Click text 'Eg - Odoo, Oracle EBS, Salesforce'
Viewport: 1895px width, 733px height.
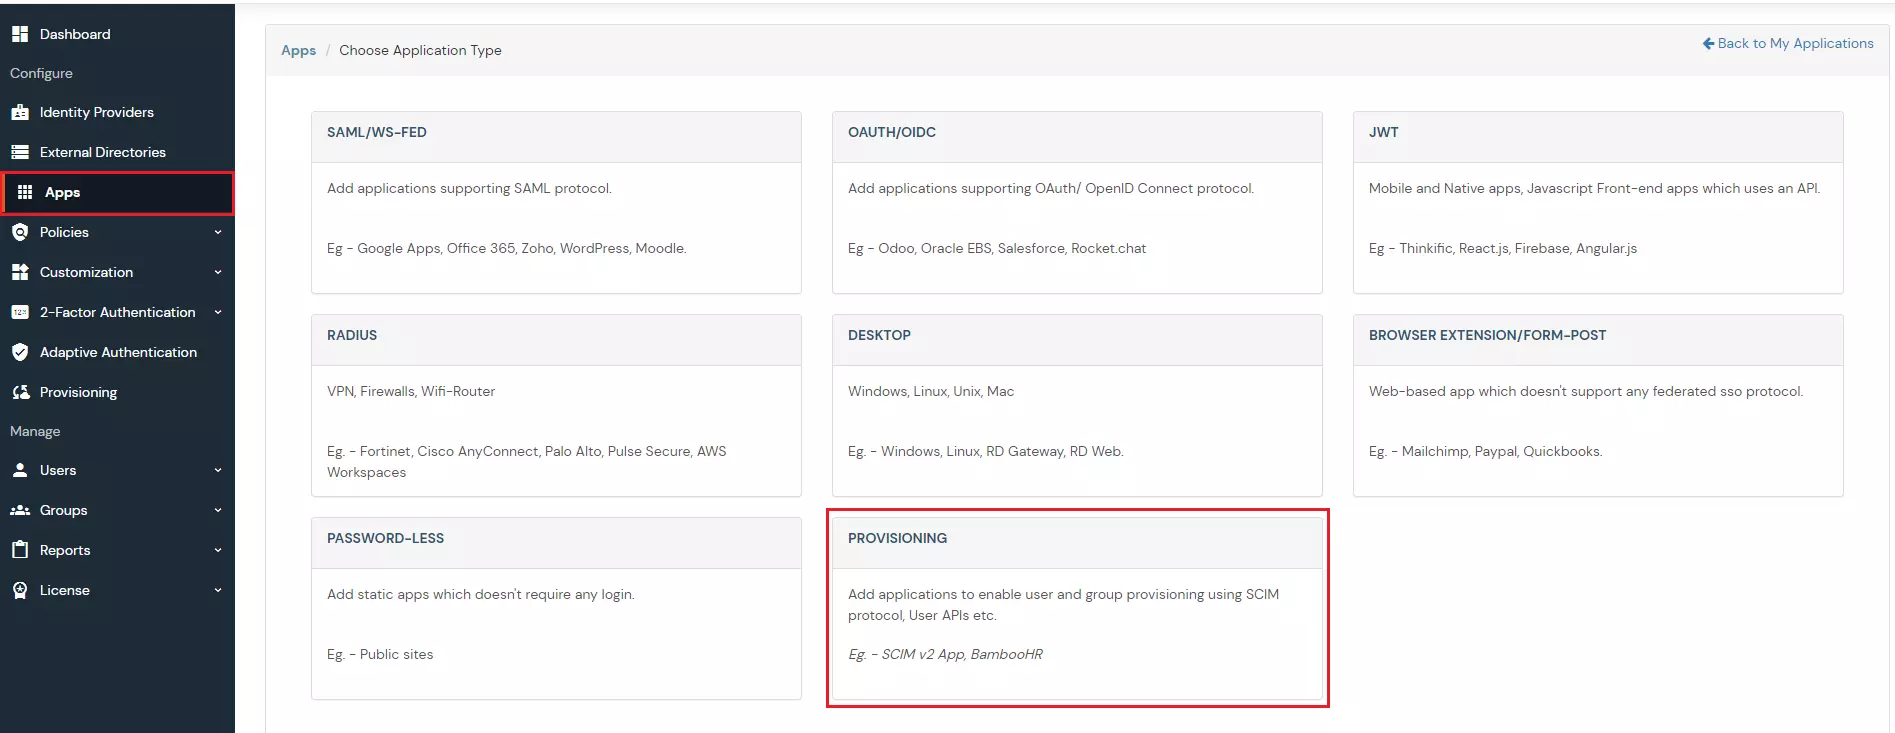pyautogui.click(x=957, y=248)
